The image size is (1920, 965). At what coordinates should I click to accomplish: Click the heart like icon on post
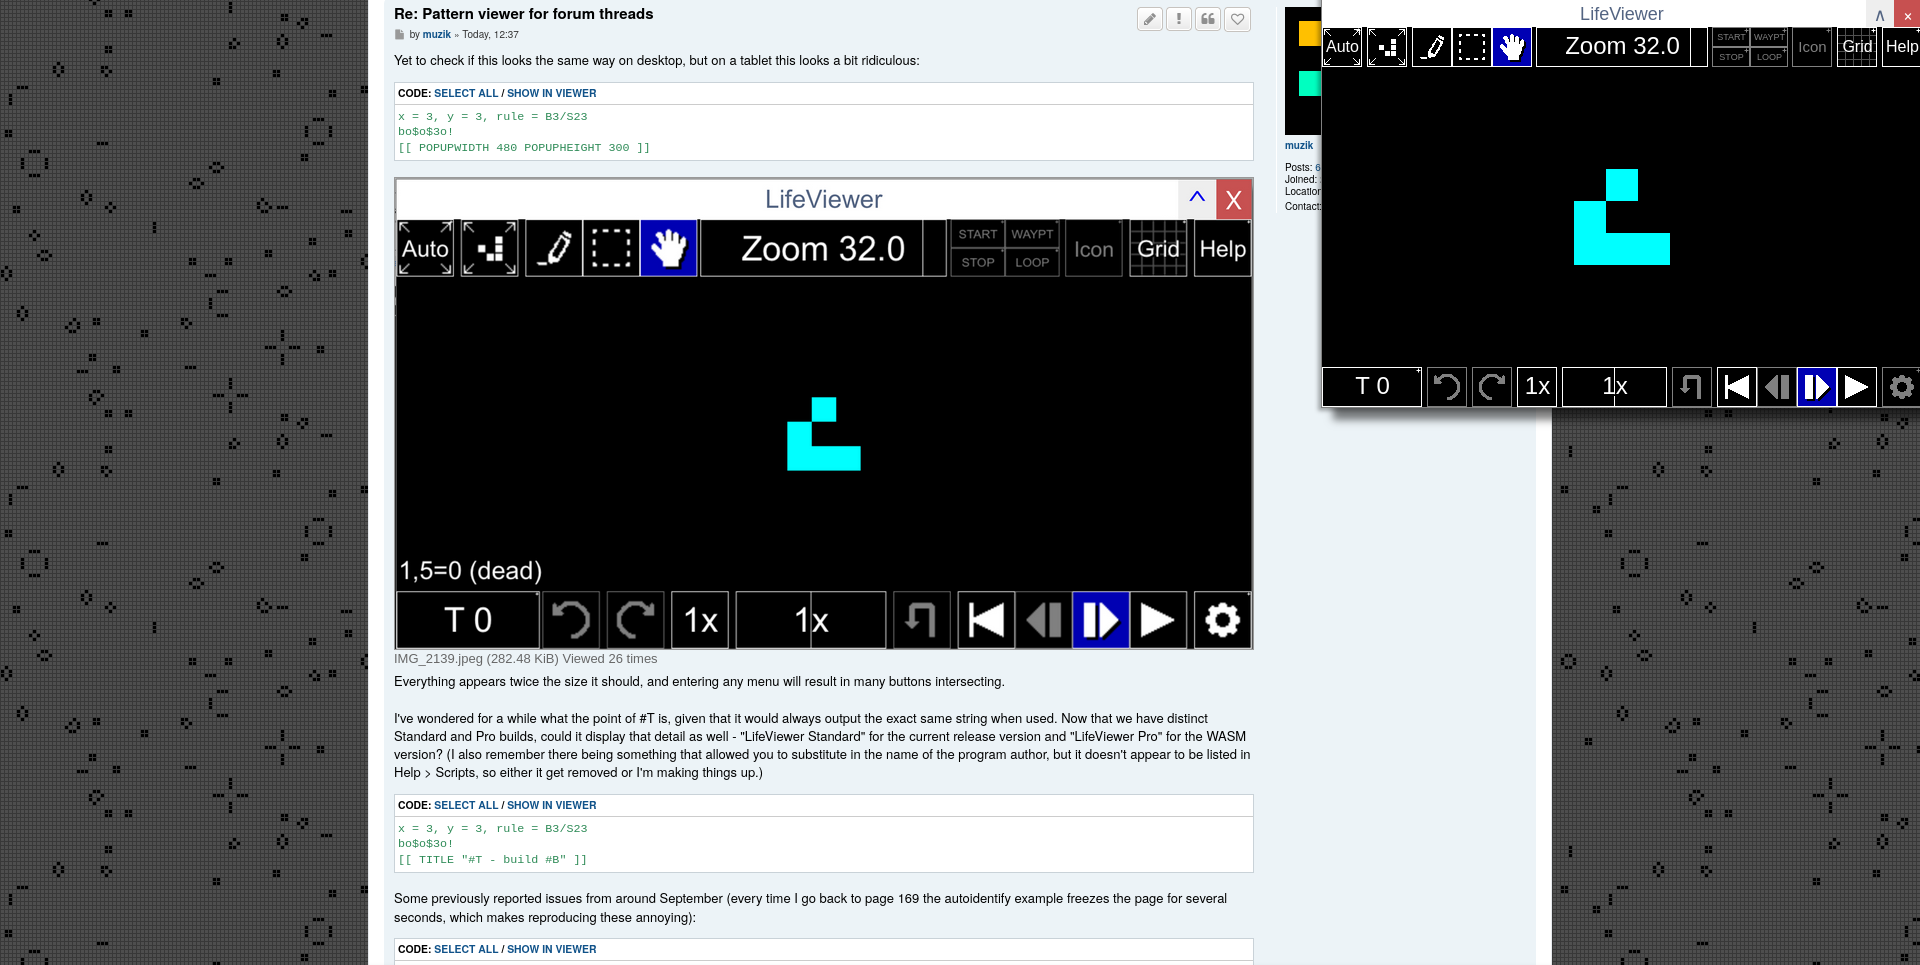(1238, 19)
